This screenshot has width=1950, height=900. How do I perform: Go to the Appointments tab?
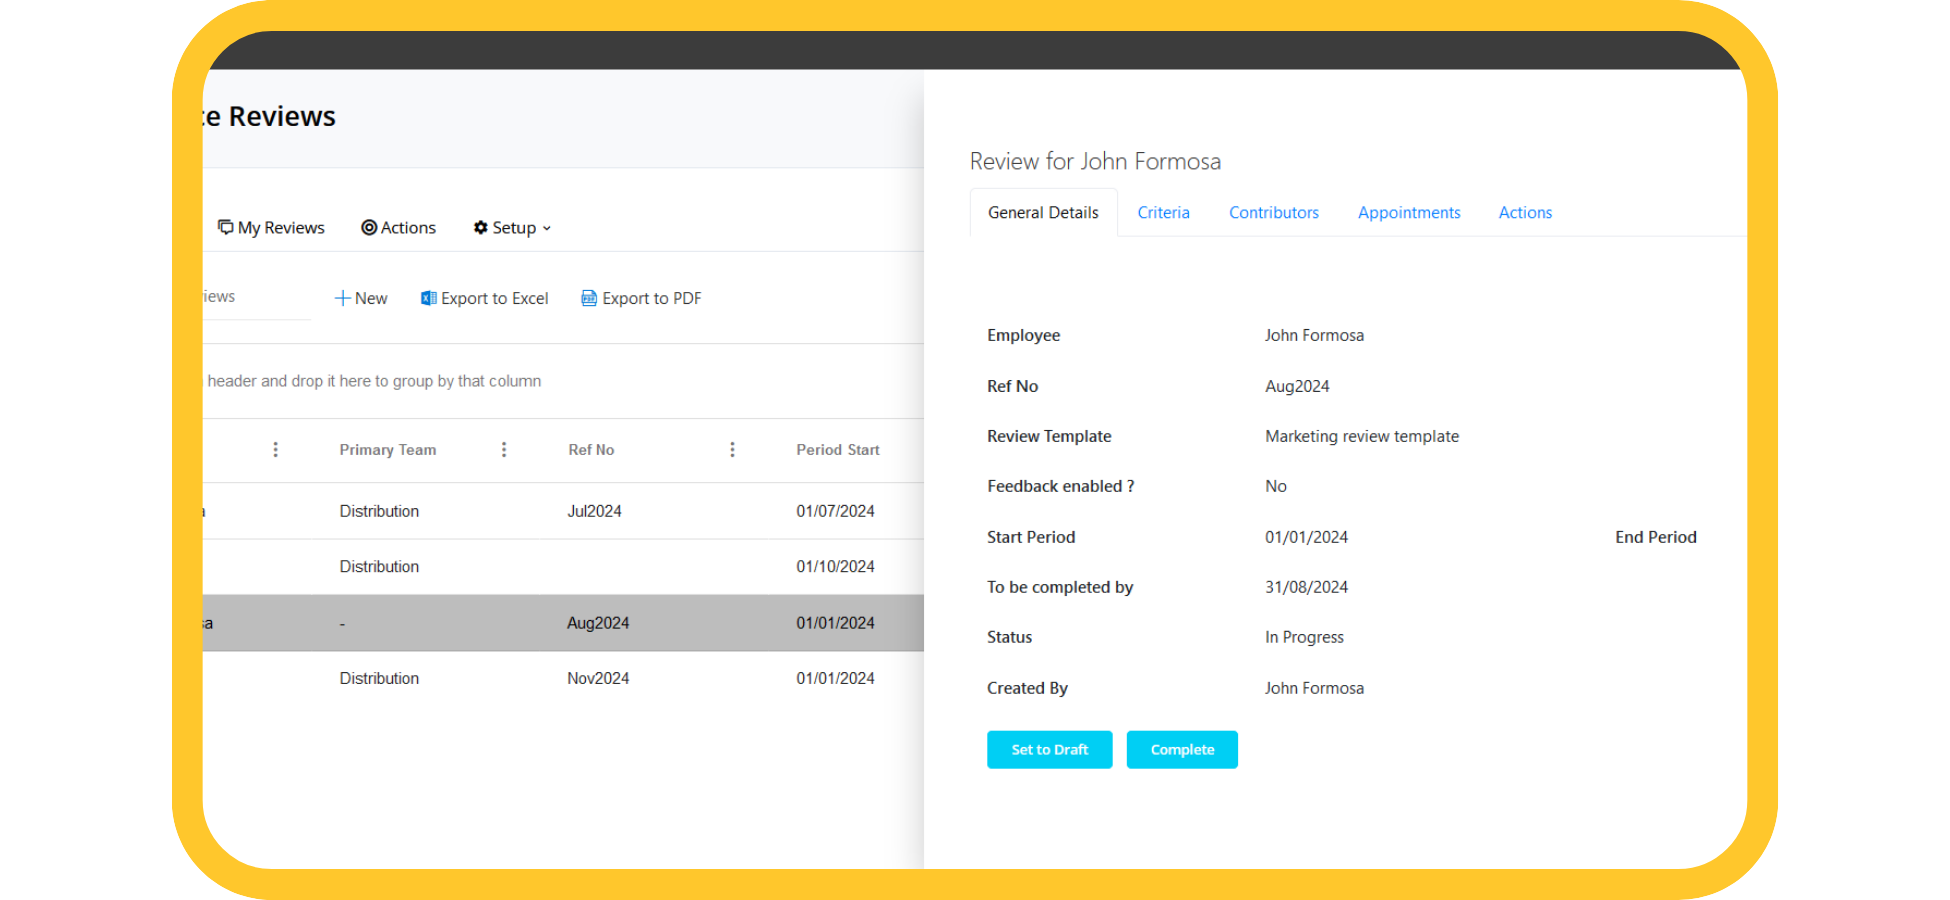coord(1408,213)
